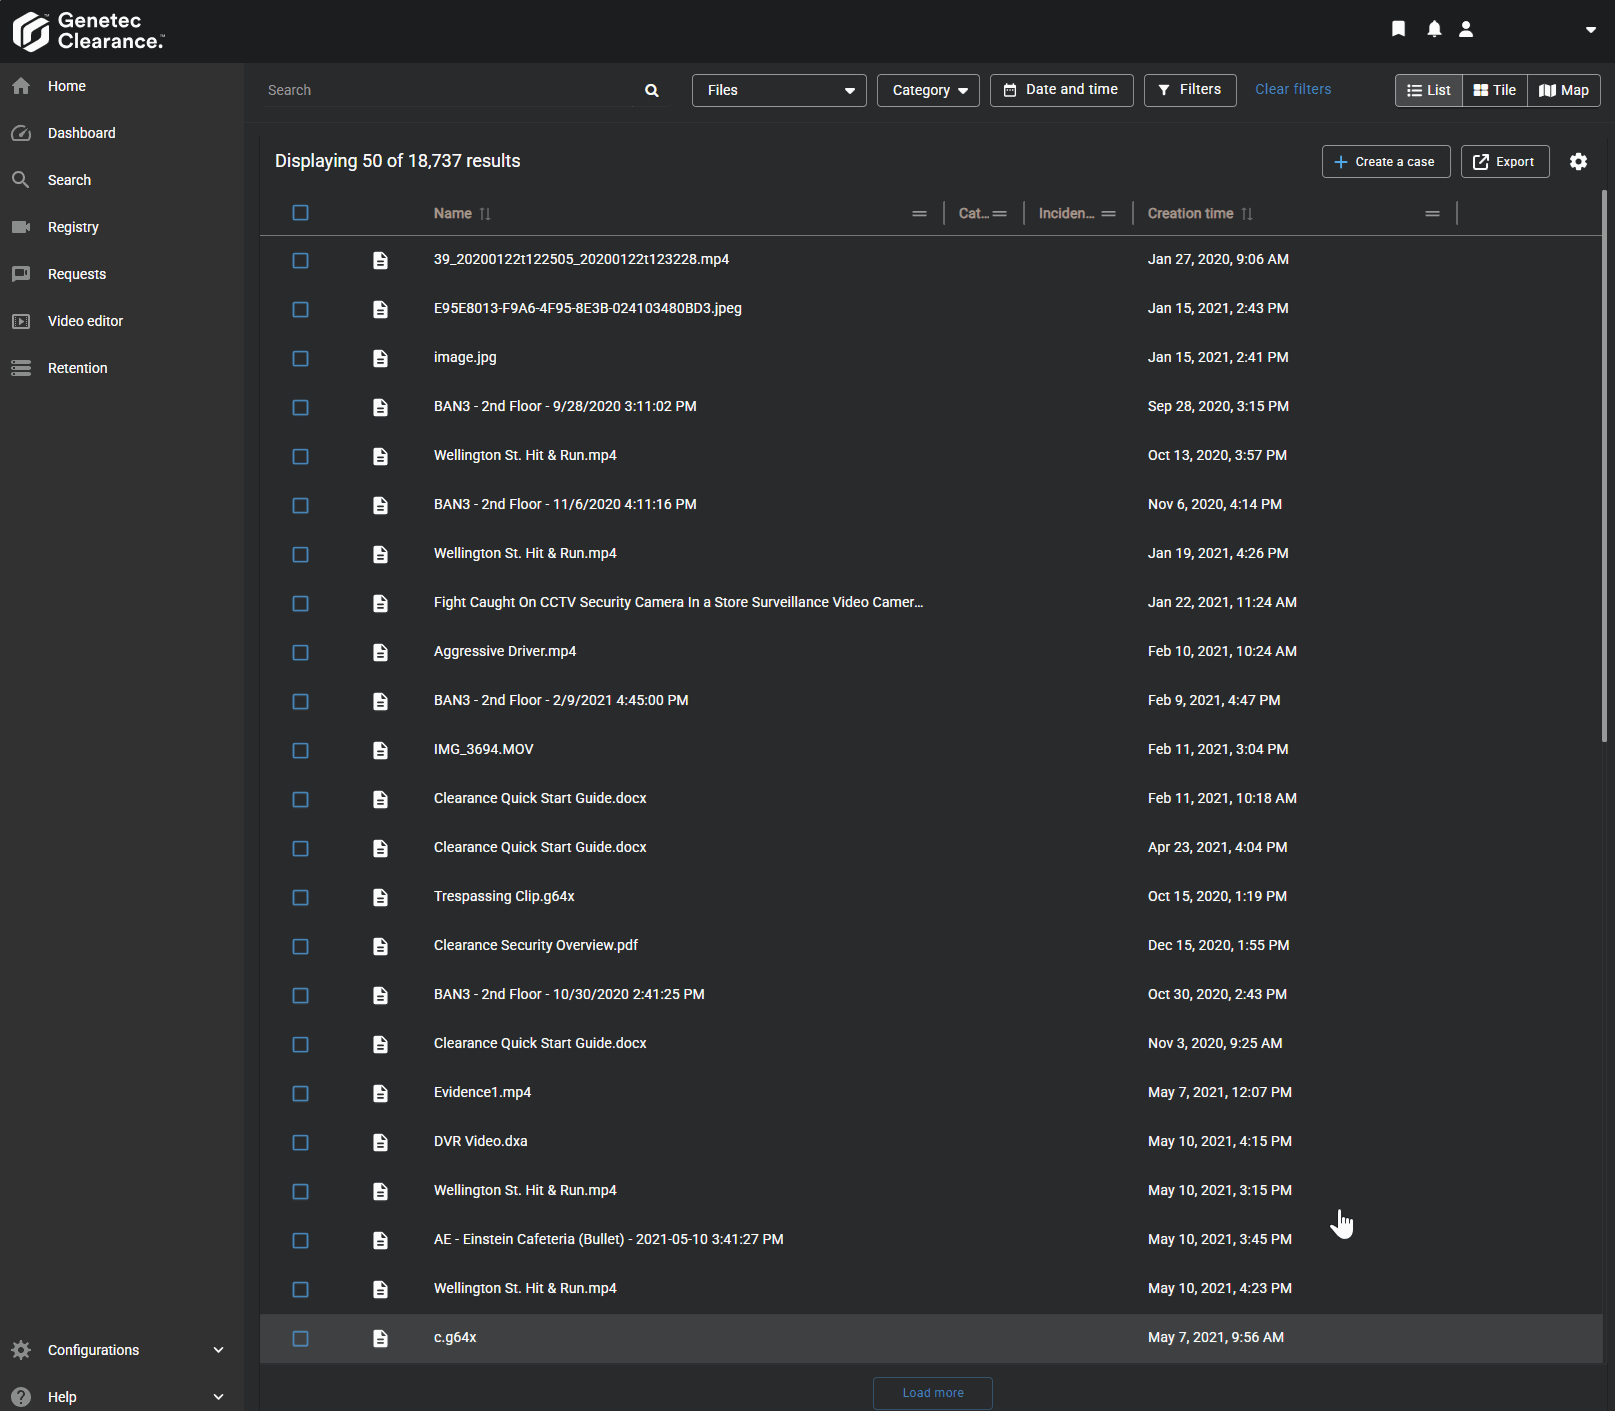Image resolution: width=1615 pixels, height=1411 pixels.
Task: Click file icon for Aggressive Driver.mp4
Action: point(380,652)
